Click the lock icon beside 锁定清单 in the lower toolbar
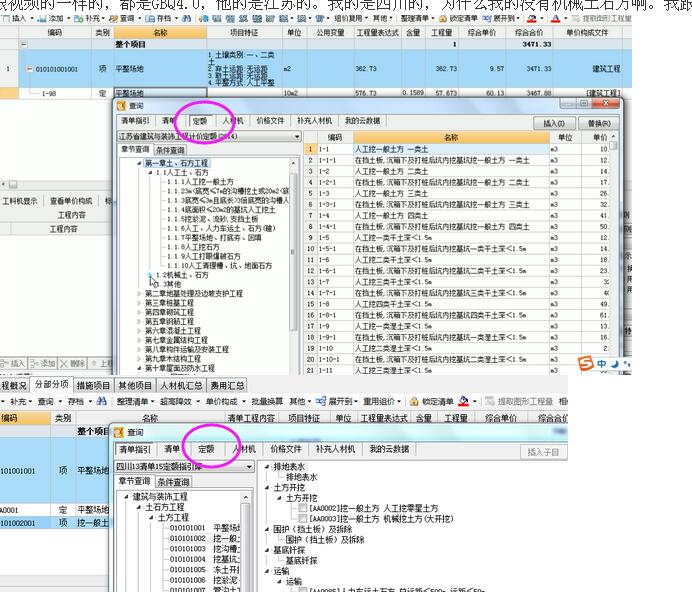Screen dimensions: 692x592 click(x=414, y=401)
